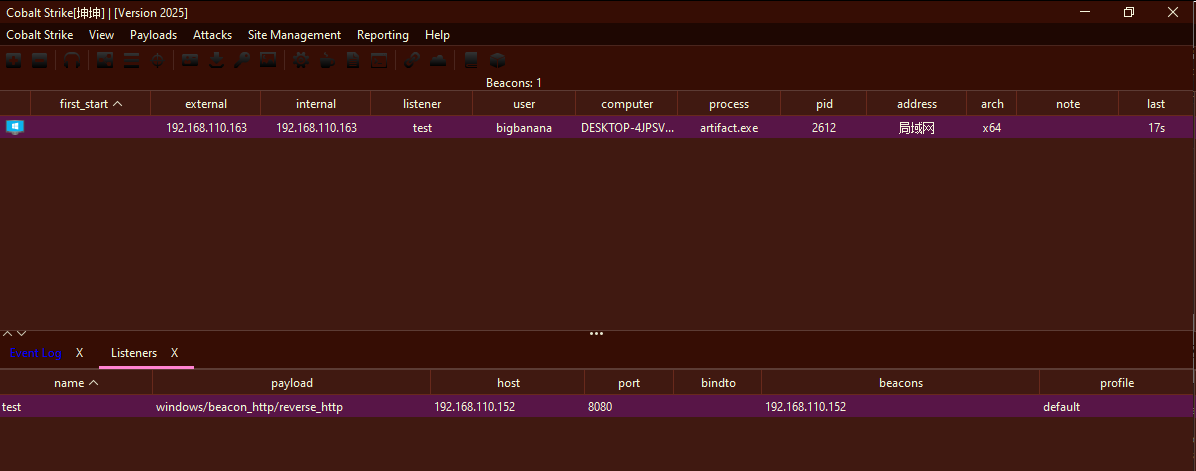This screenshot has width=1196, height=471.
Task: Click the chain link toolbar icon
Action: tap(412, 60)
